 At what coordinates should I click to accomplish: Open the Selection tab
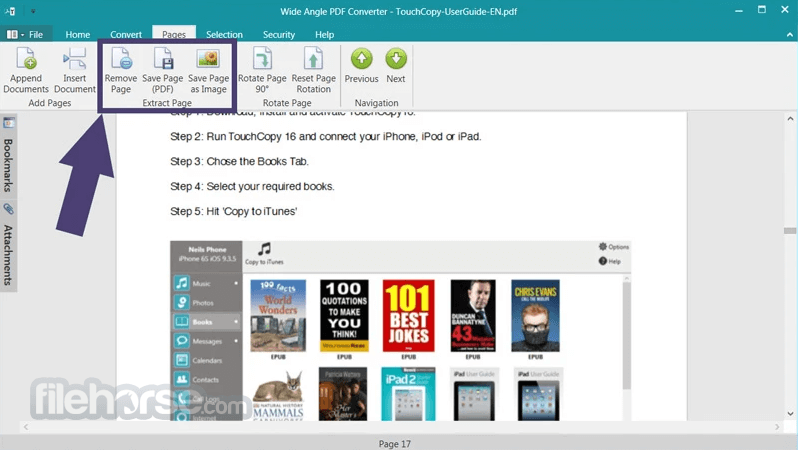224,35
